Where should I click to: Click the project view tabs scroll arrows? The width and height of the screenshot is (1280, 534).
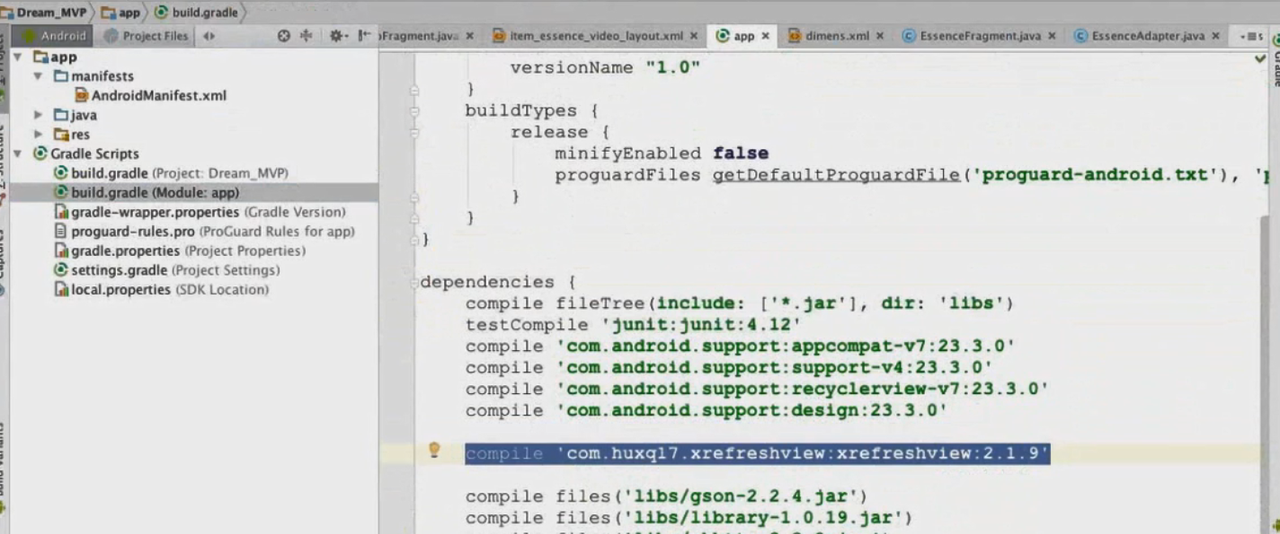[x=208, y=36]
